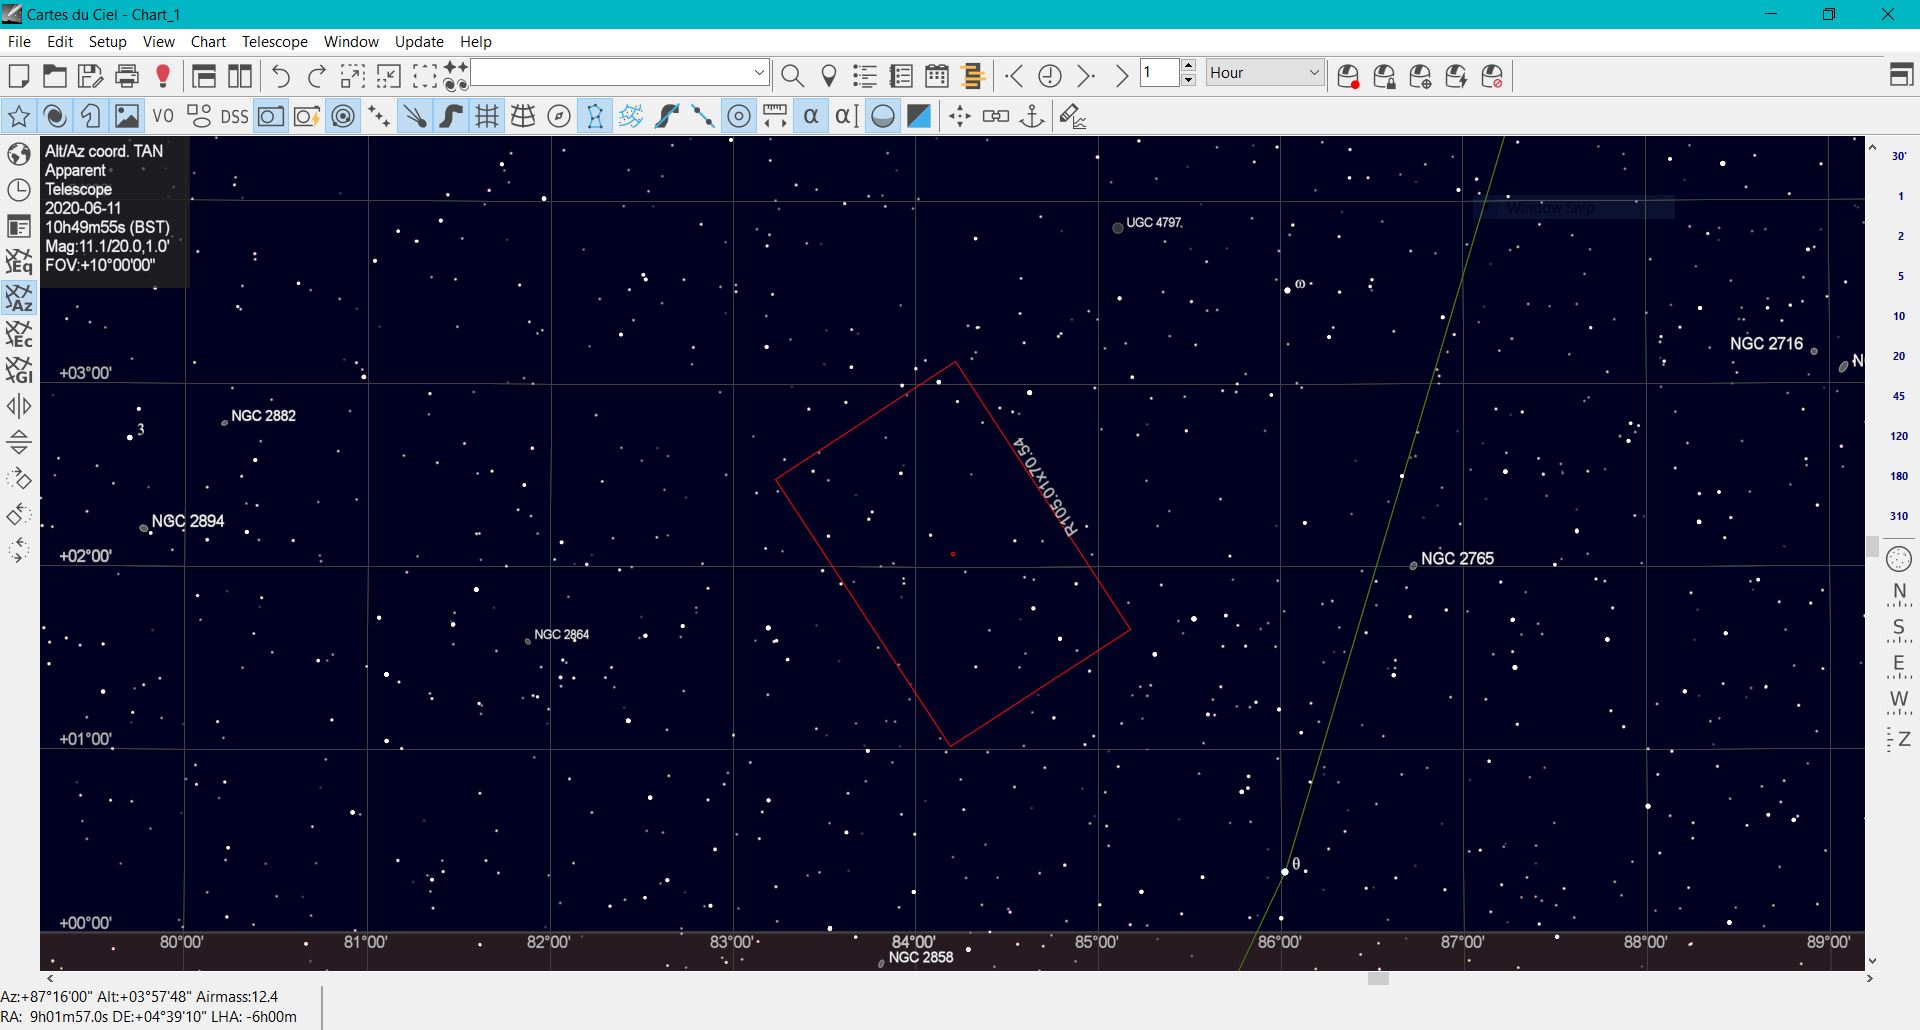This screenshot has height=1030, width=1920.
Task: Click the magnifier advanced search icon
Action: 792,76
